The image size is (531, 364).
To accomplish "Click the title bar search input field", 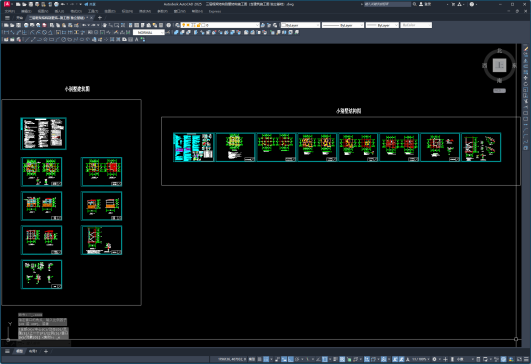I will click(387, 4).
